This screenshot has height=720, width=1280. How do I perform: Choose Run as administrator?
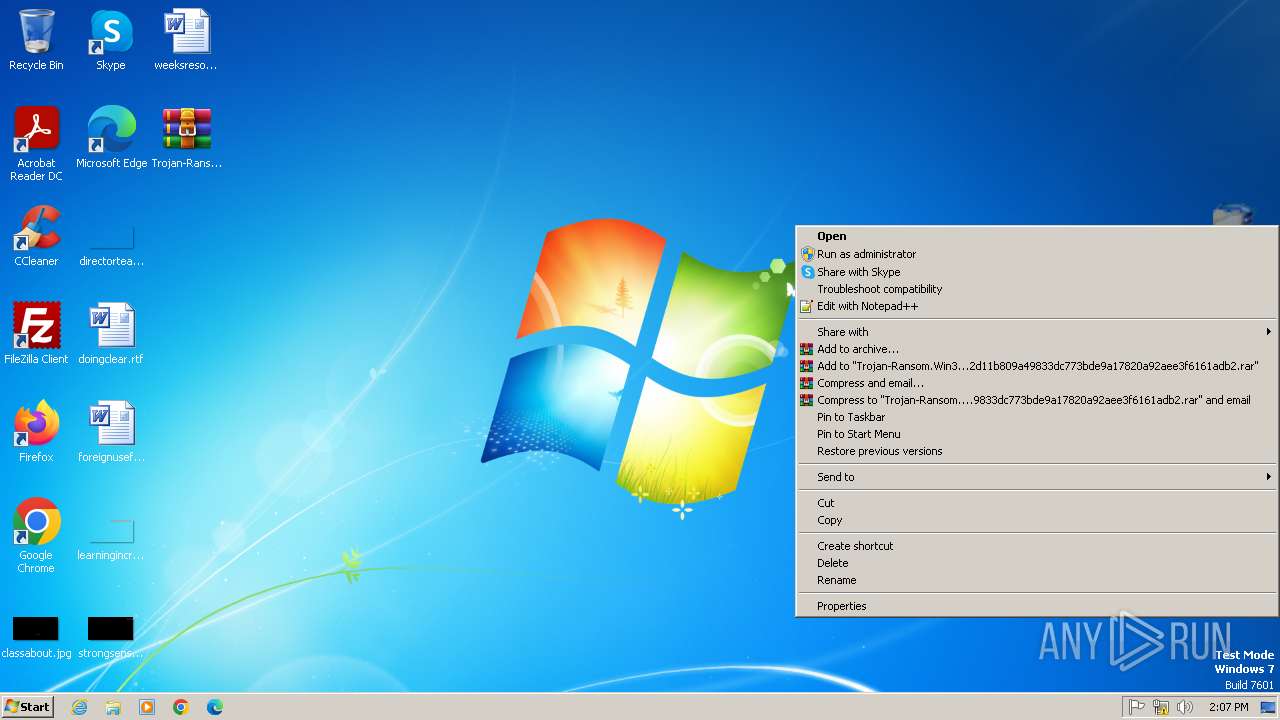(1036, 254)
